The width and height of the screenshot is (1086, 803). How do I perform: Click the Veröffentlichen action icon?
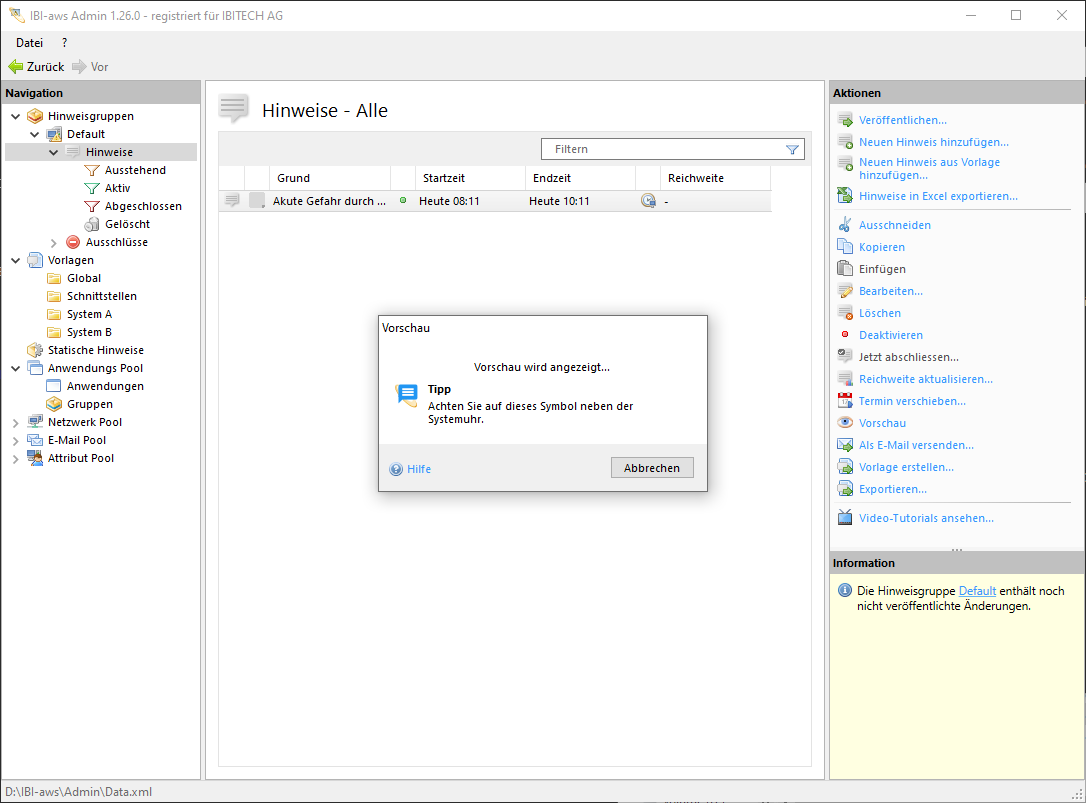point(845,120)
